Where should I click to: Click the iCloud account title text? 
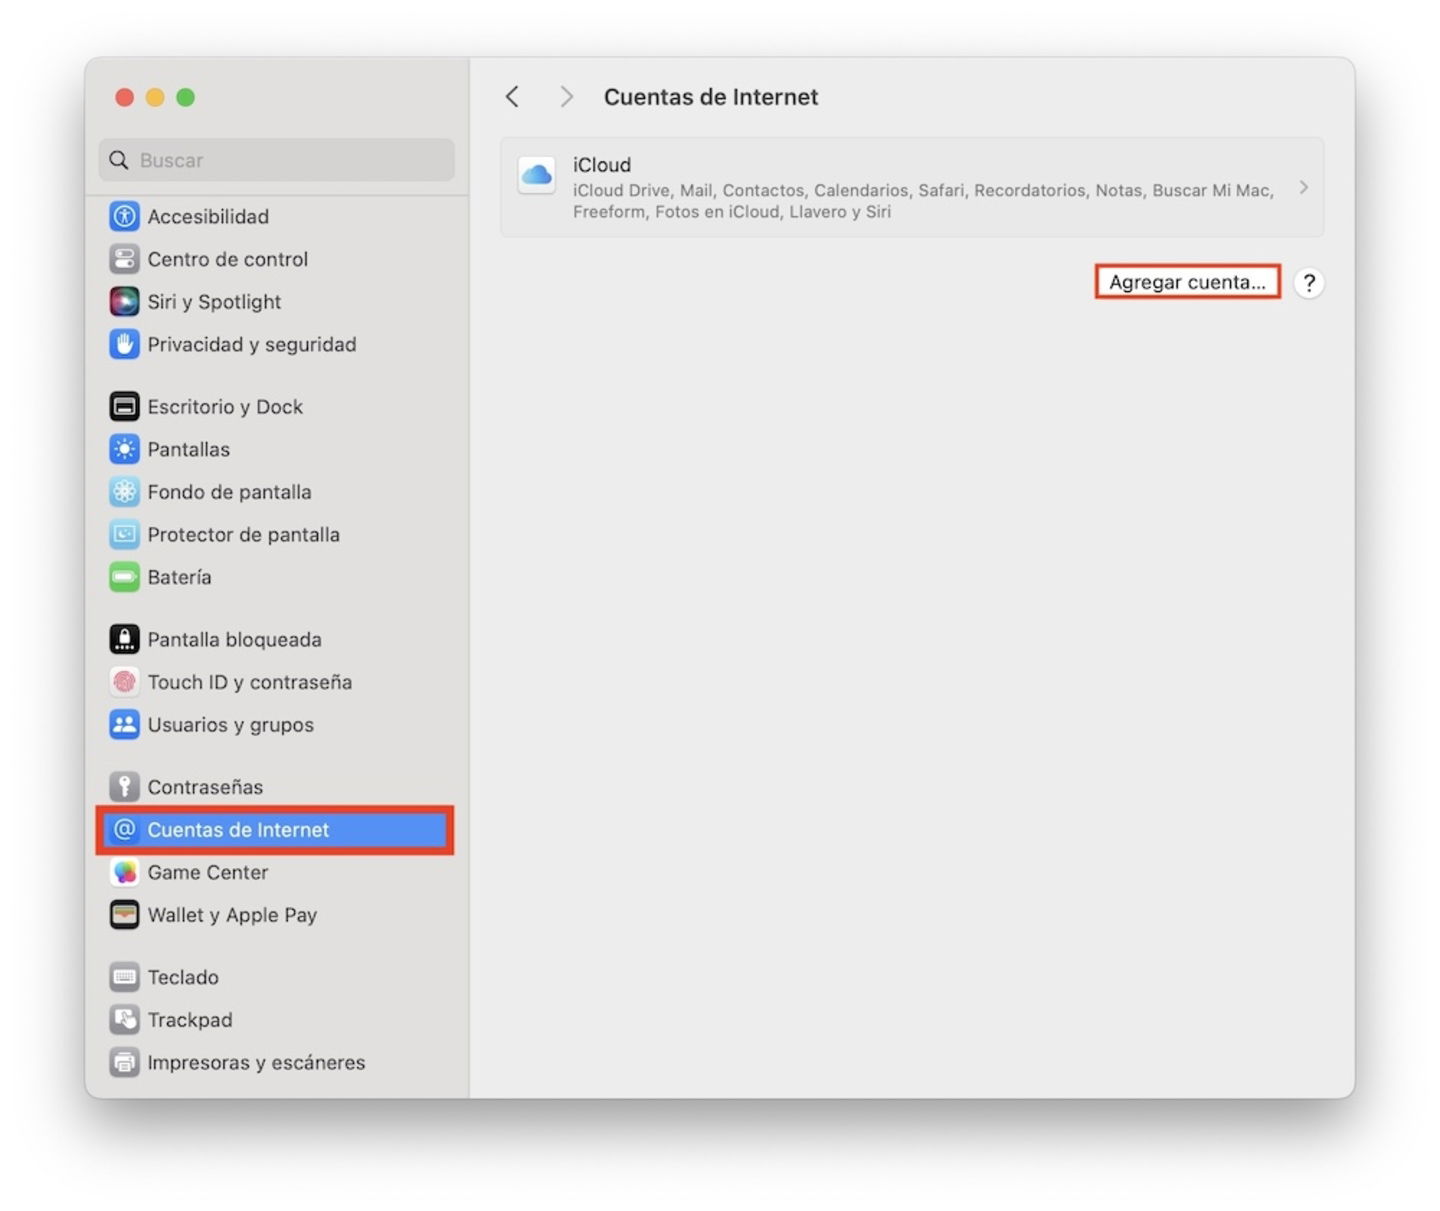tap(602, 165)
